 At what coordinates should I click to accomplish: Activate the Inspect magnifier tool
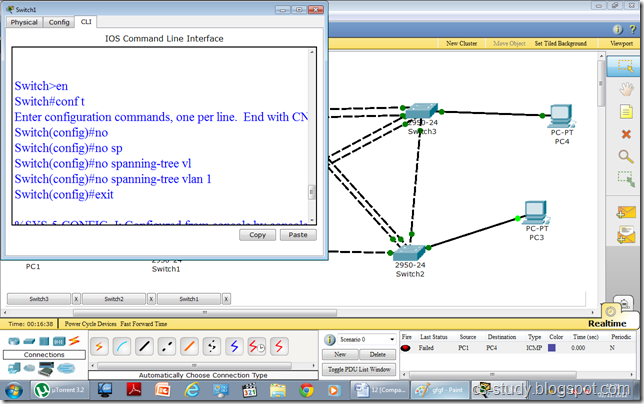pos(626,156)
